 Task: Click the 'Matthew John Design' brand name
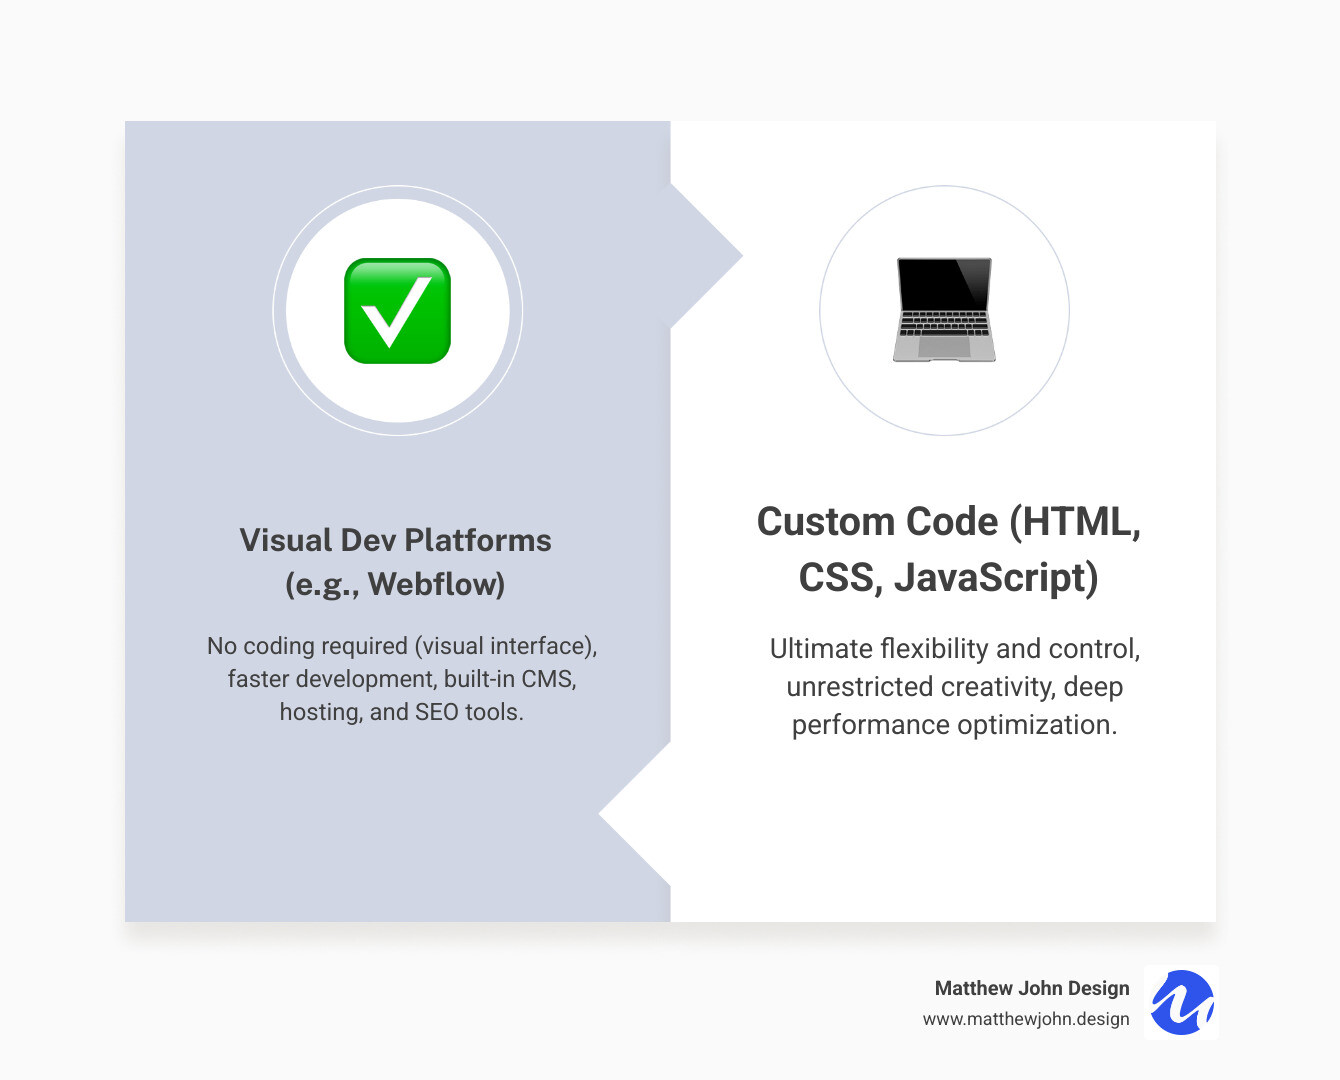pos(1032,988)
